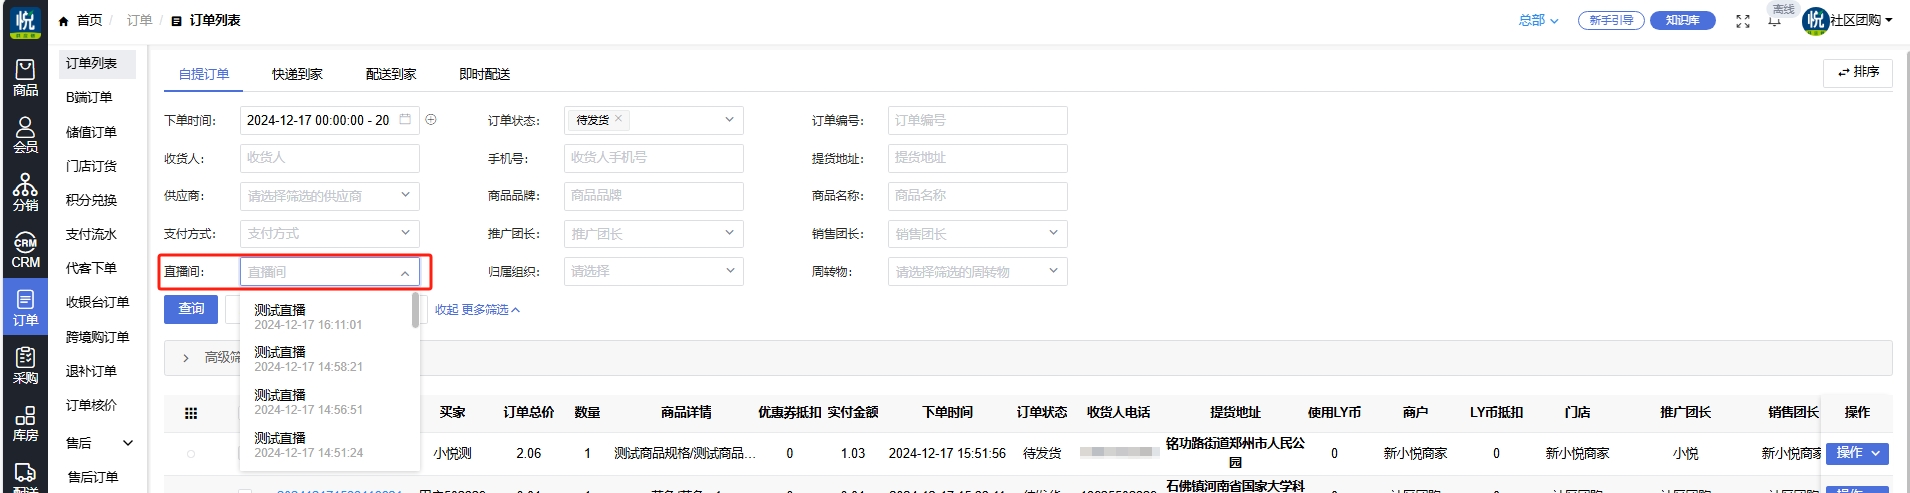Viewport: 1910px width, 493px height.
Task: Click the home icon in the breadcrumb
Action: [64, 20]
